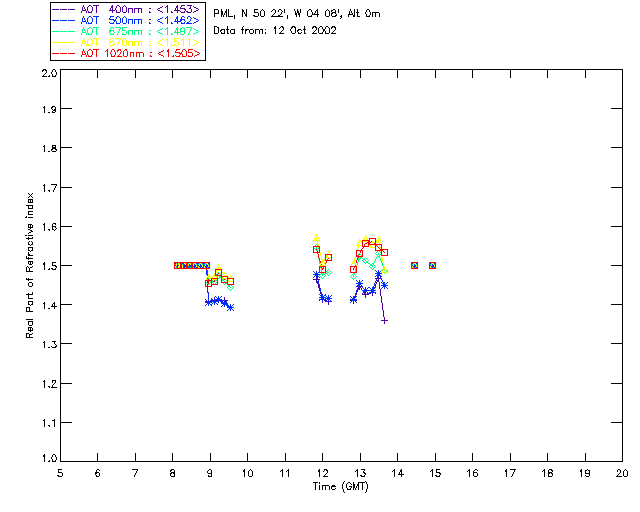Click the x-axis tick label 18

coord(547,473)
